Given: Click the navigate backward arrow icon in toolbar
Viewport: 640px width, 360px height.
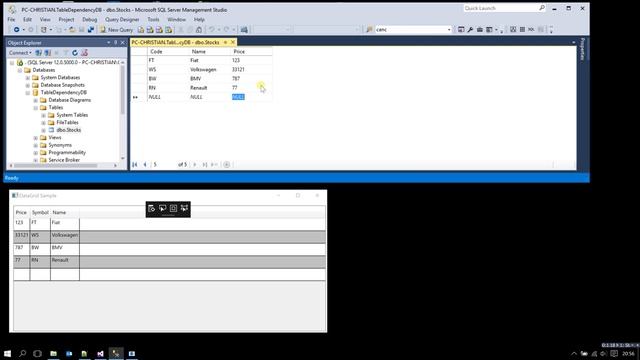Looking at the screenshot, I should point(16,30).
